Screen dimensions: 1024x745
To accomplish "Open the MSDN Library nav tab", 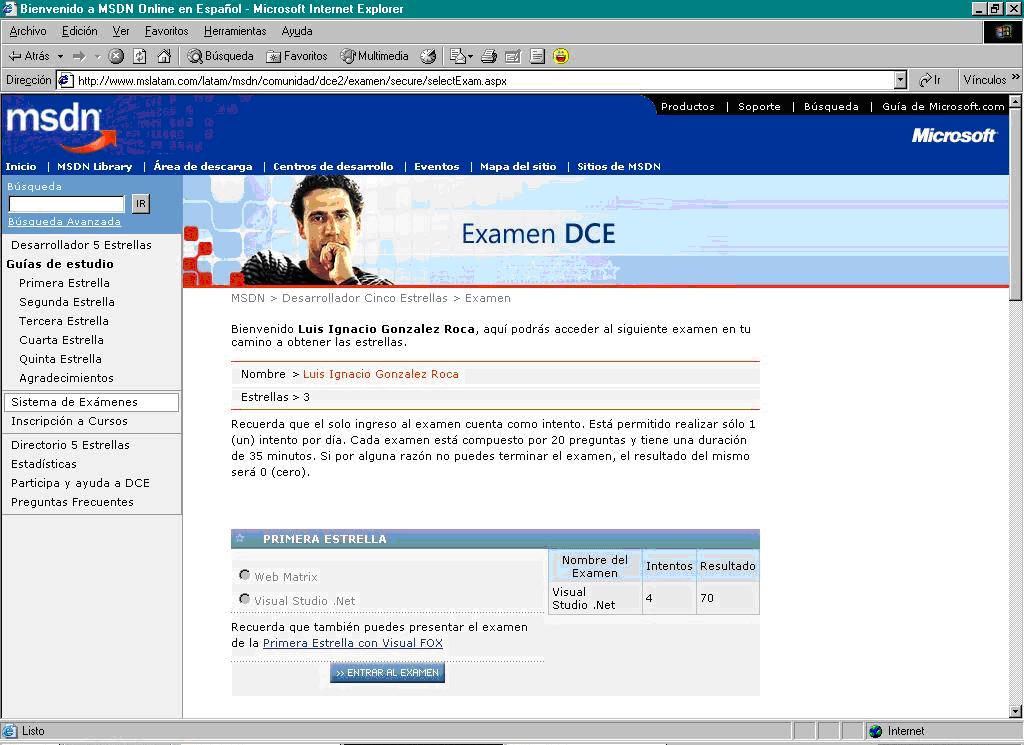I will click(94, 166).
